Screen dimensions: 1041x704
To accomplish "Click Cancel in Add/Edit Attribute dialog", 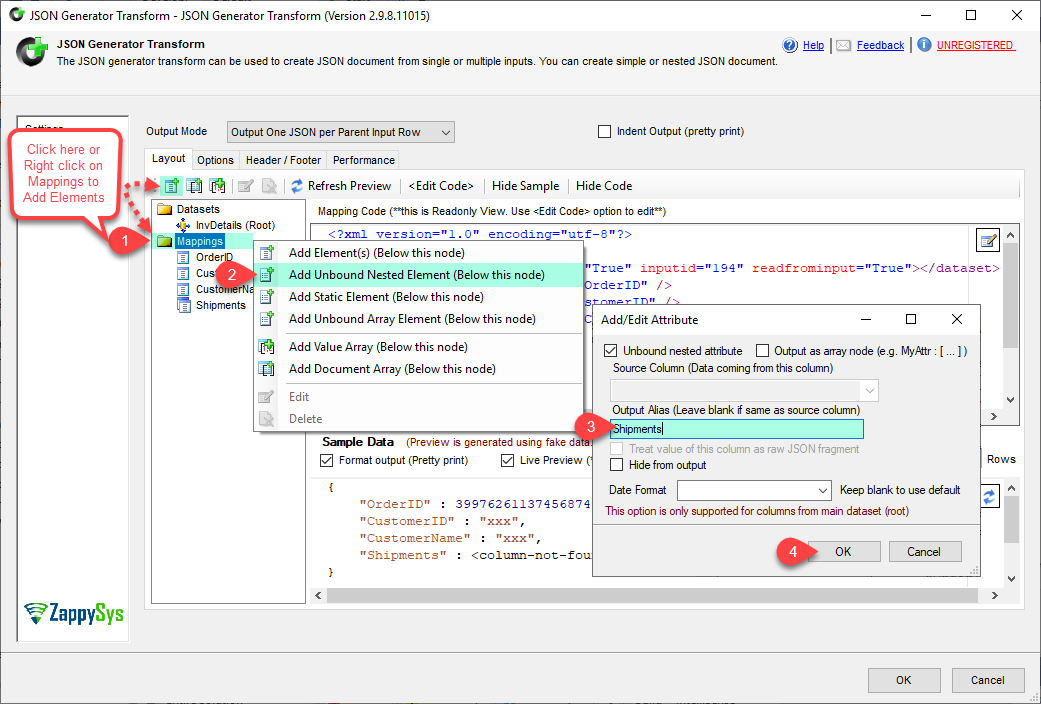I will click(924, 552).
